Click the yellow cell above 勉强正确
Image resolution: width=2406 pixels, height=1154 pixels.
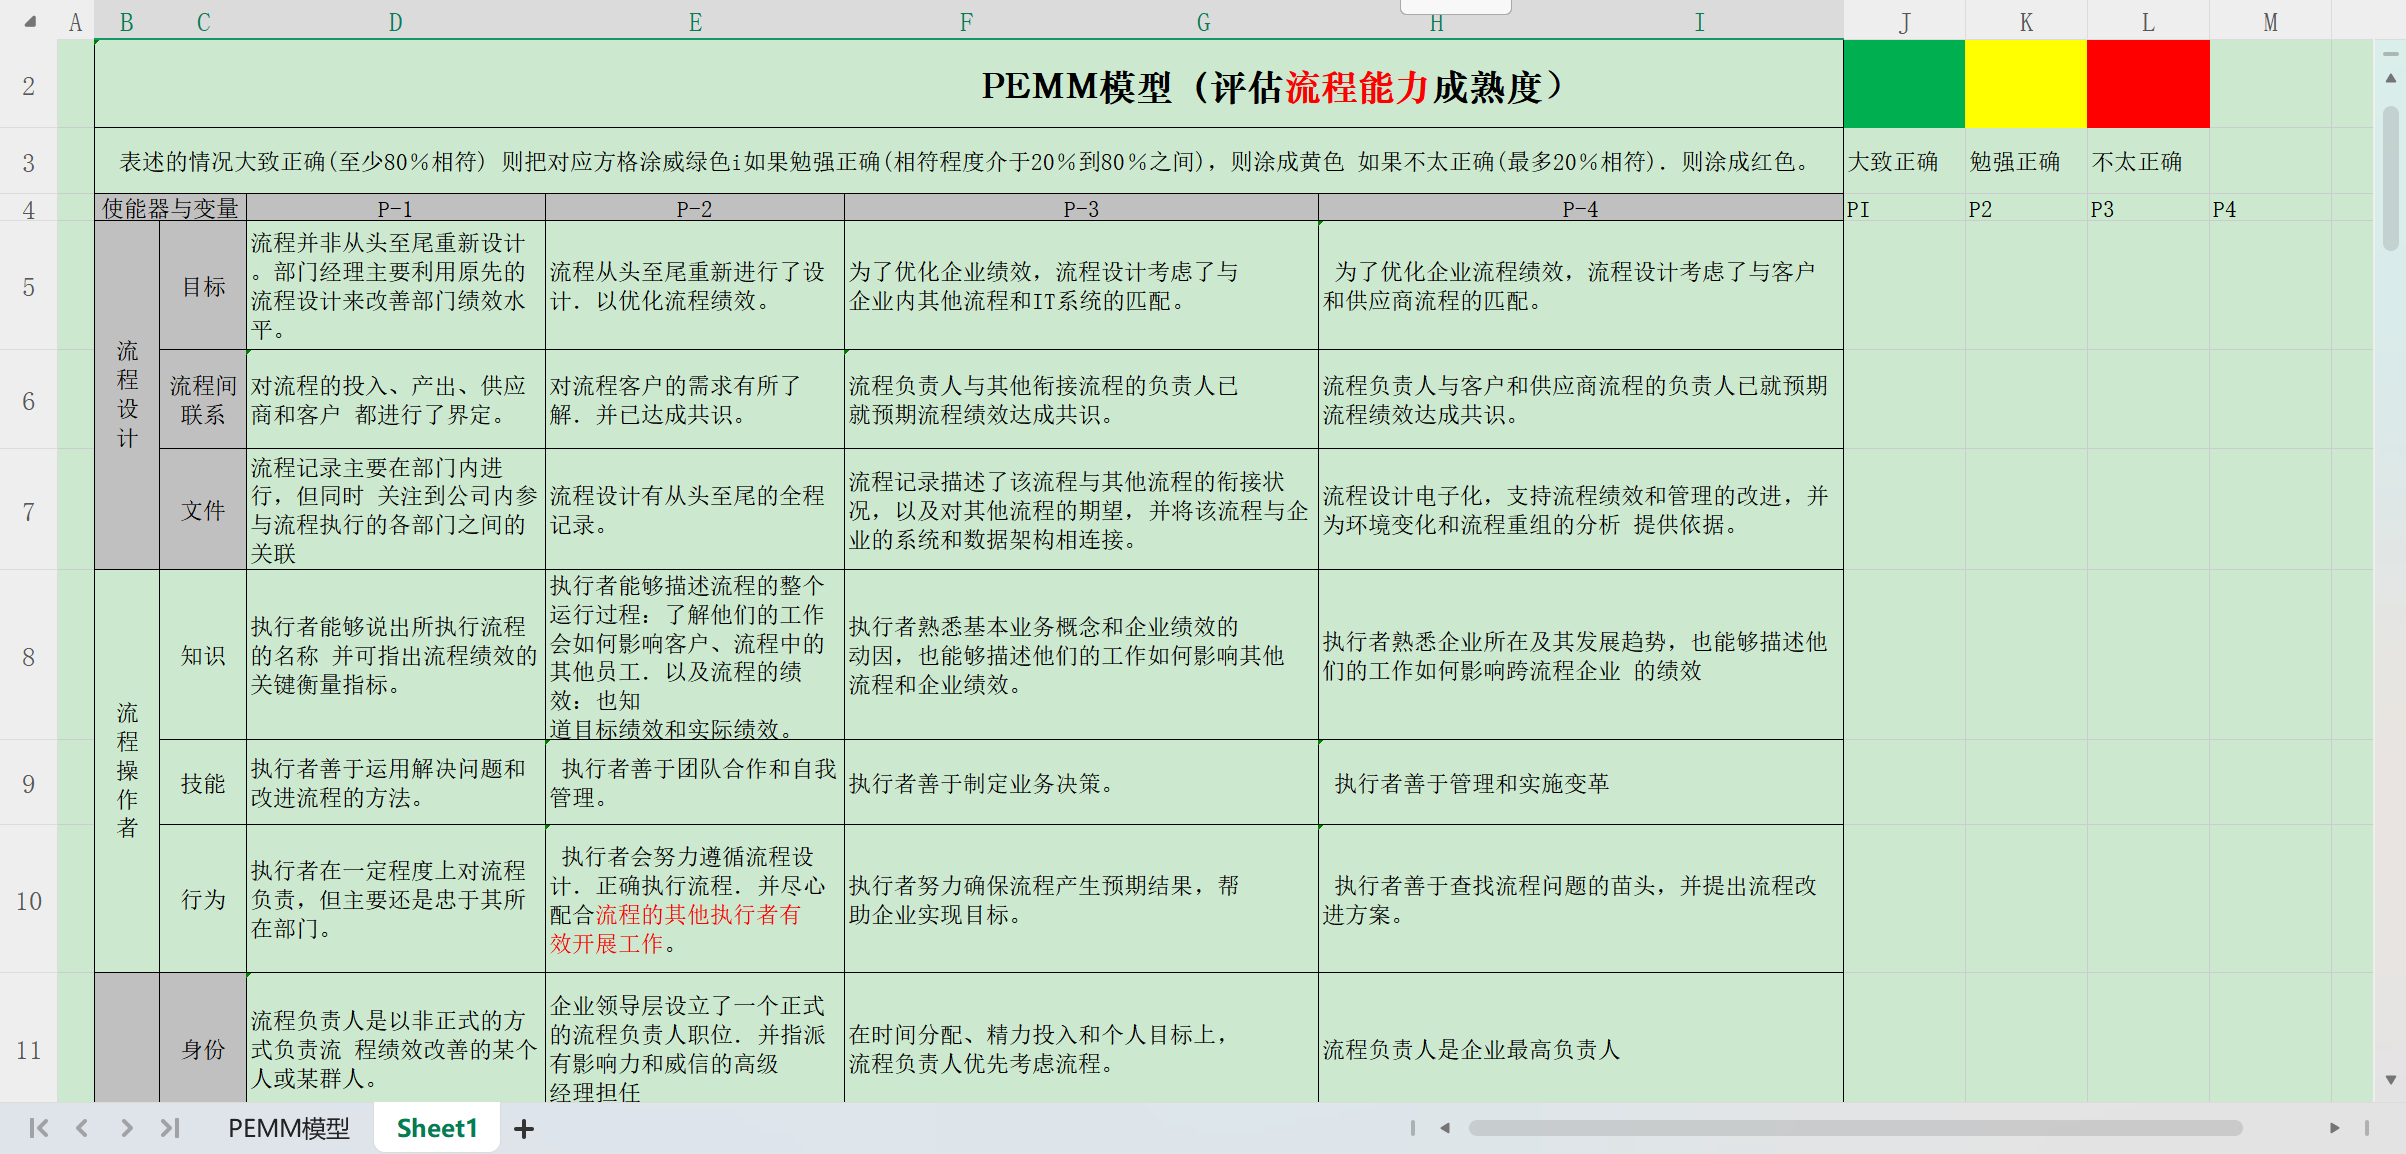[2025, 84]
